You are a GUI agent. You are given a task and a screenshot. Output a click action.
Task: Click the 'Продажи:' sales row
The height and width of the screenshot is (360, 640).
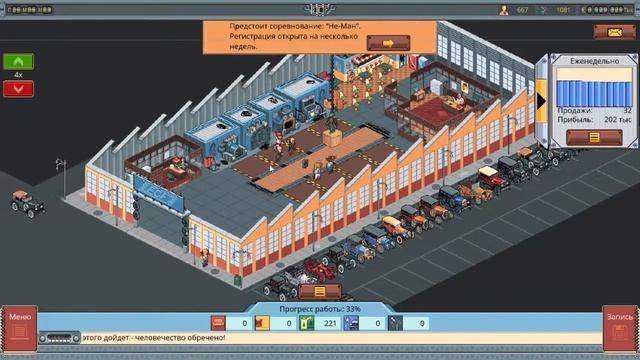click(x=594, y=111)
